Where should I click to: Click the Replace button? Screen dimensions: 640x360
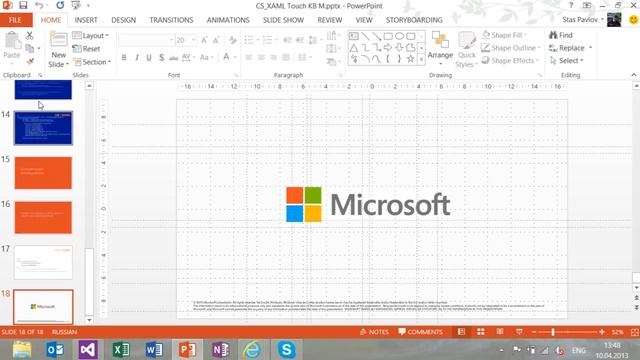click(x=567, y=48)
